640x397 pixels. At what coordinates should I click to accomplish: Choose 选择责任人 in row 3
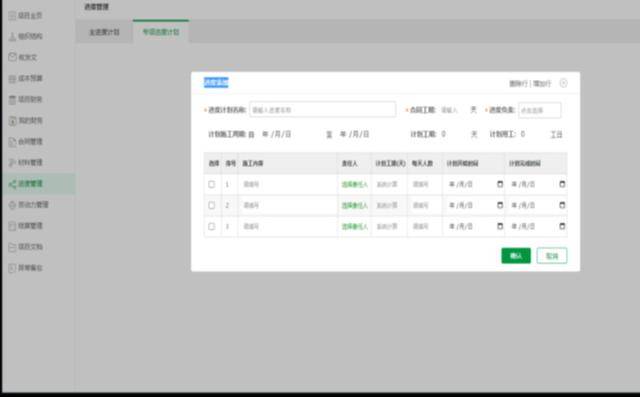pyautogui.click(x=354, y=226)
